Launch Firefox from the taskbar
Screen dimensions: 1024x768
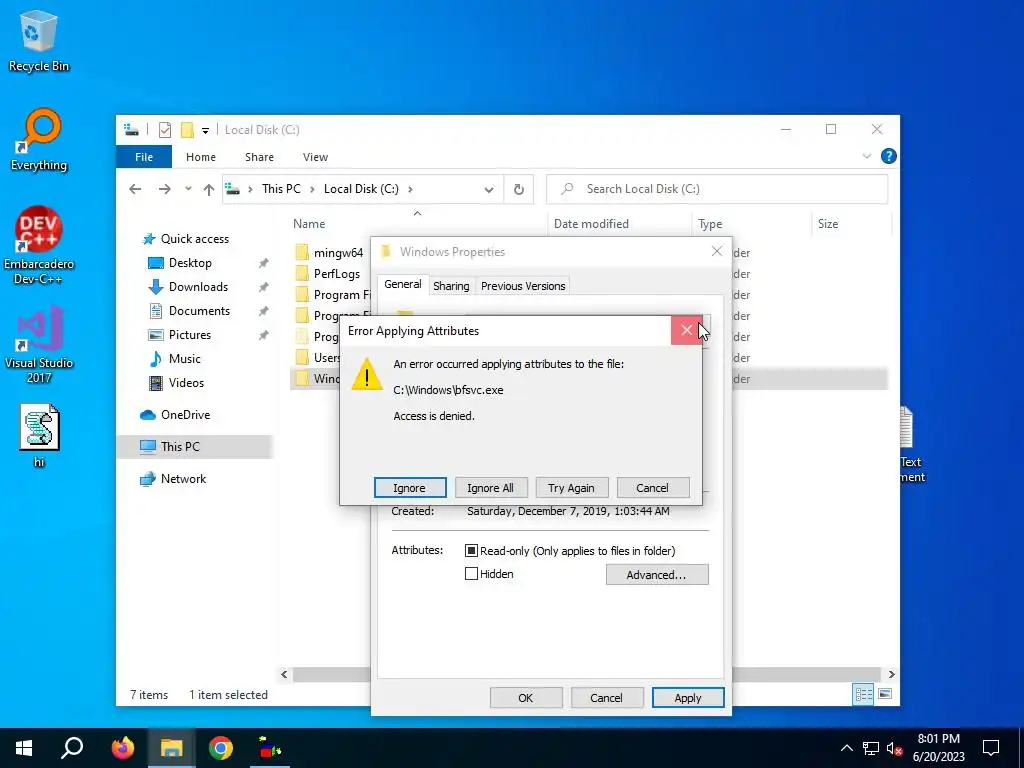click(x=122, y=748)
